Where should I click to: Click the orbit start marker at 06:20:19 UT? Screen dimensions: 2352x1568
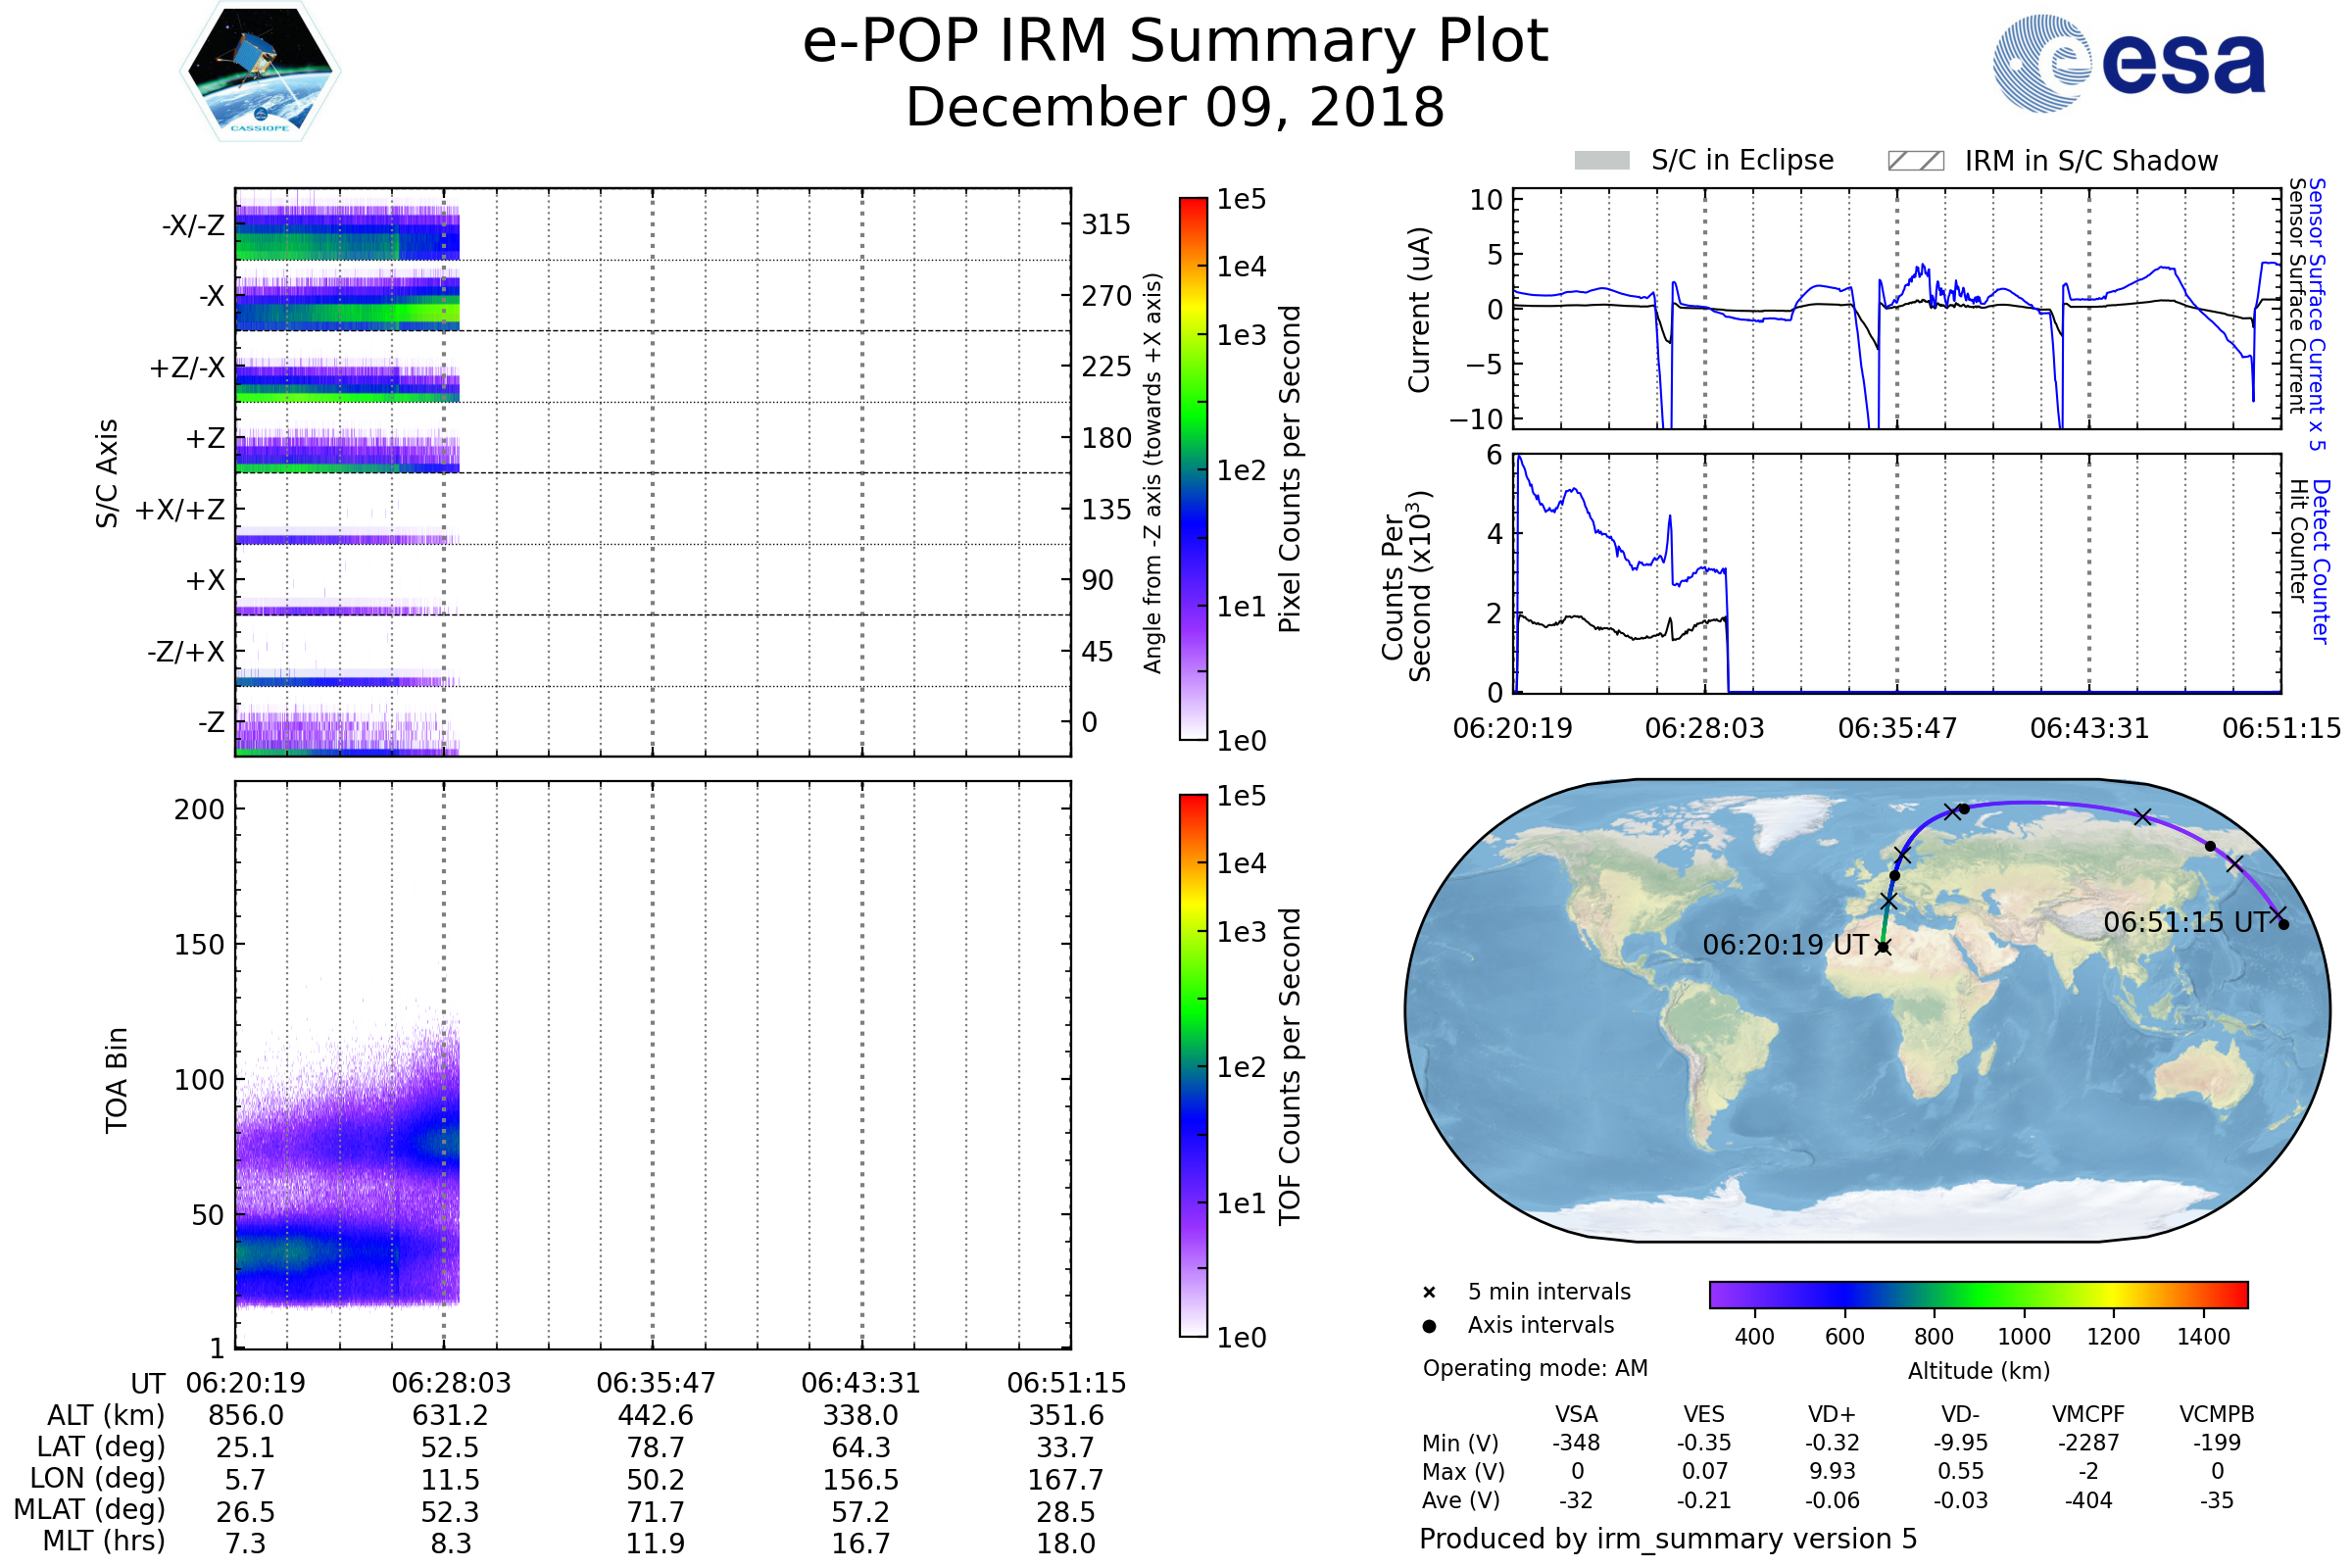tap(1883, 947)
